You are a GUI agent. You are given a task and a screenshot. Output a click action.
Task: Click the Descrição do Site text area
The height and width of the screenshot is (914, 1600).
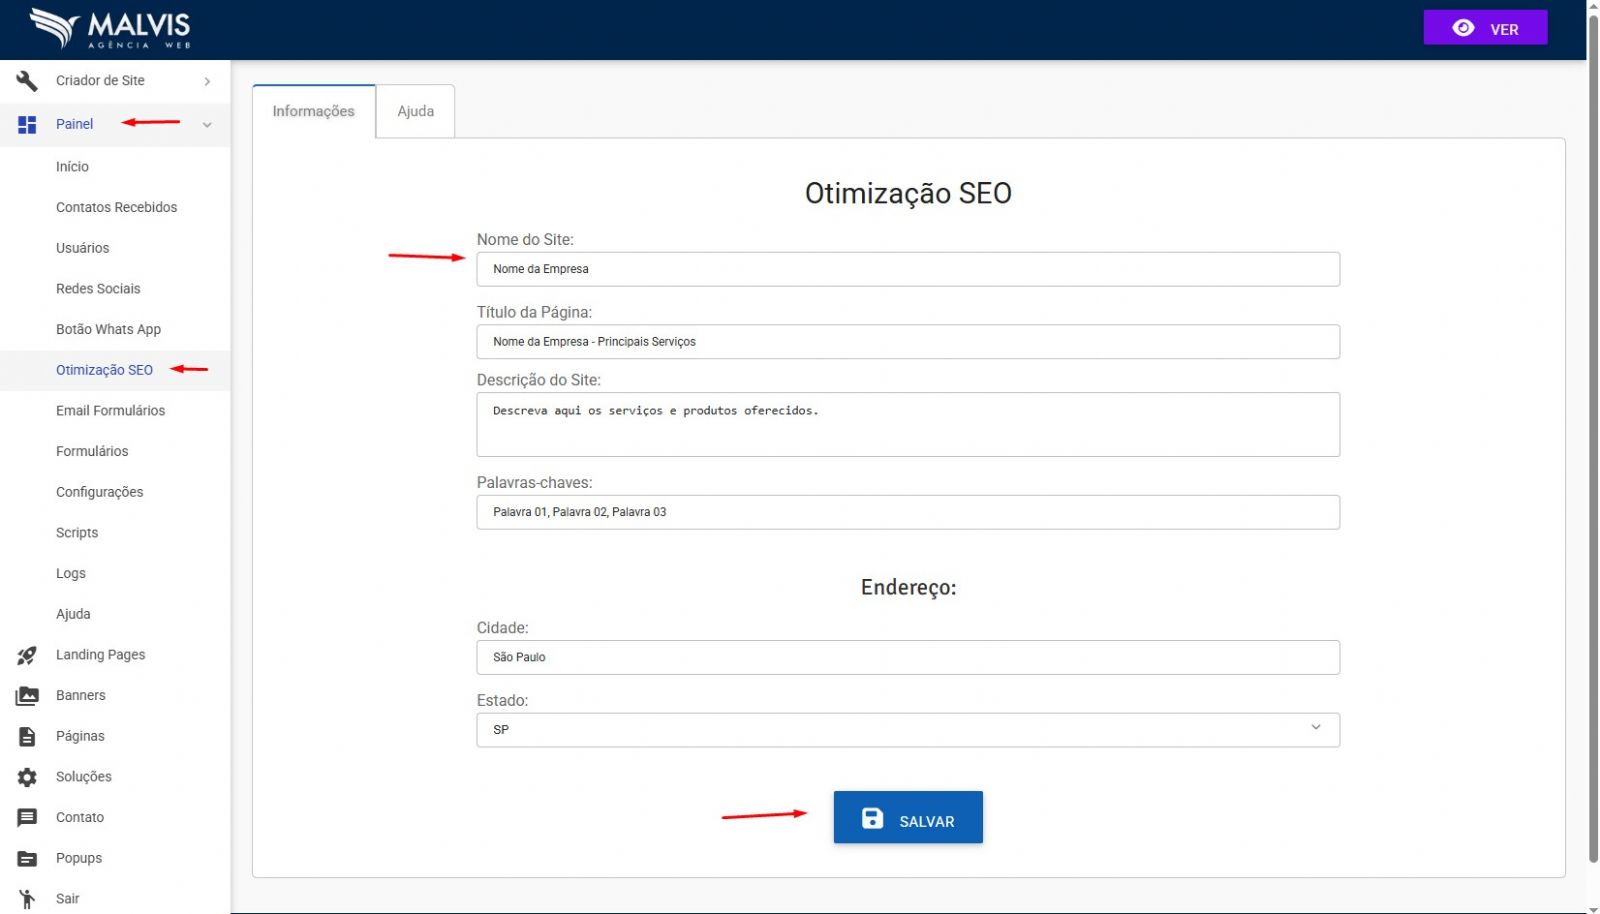click(907, 424)
